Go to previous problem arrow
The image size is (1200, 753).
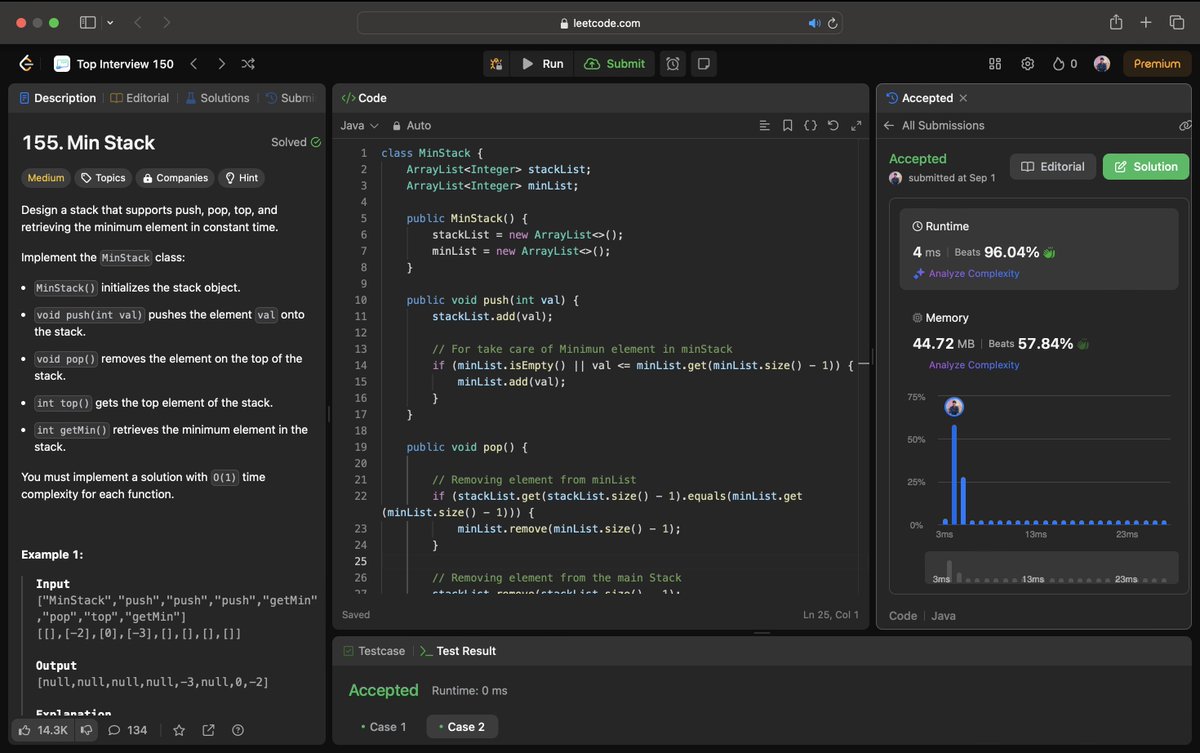click(193, 63)
